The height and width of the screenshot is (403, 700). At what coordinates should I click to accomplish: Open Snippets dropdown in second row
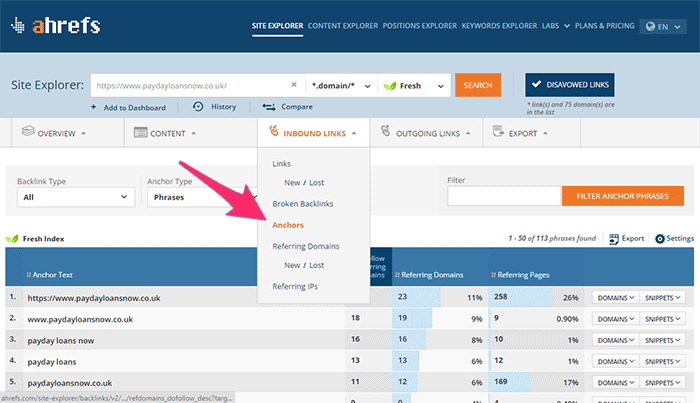[x=662, y=319]
